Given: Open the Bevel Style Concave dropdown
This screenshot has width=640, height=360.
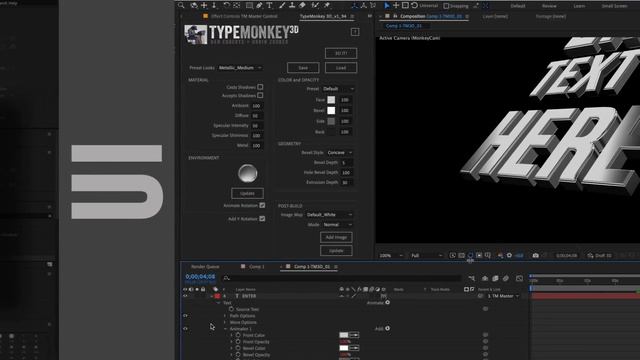Looking at the screenshot, I should [340, 153].
